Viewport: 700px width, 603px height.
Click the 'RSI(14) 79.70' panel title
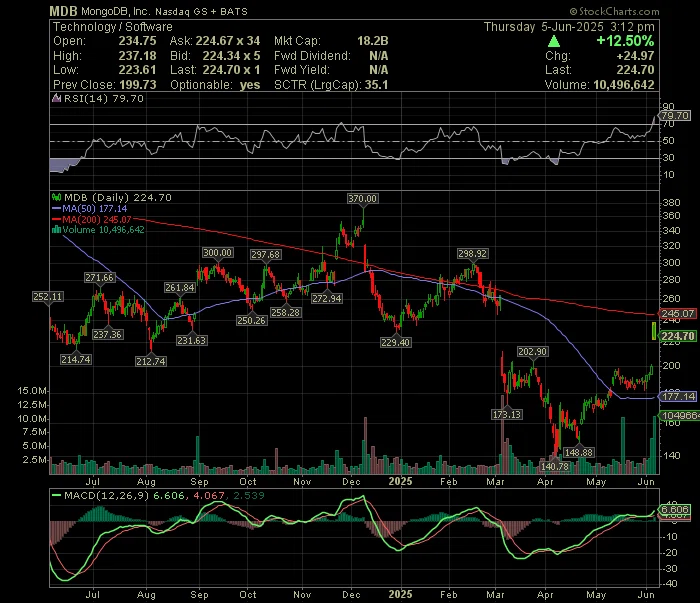104,99
